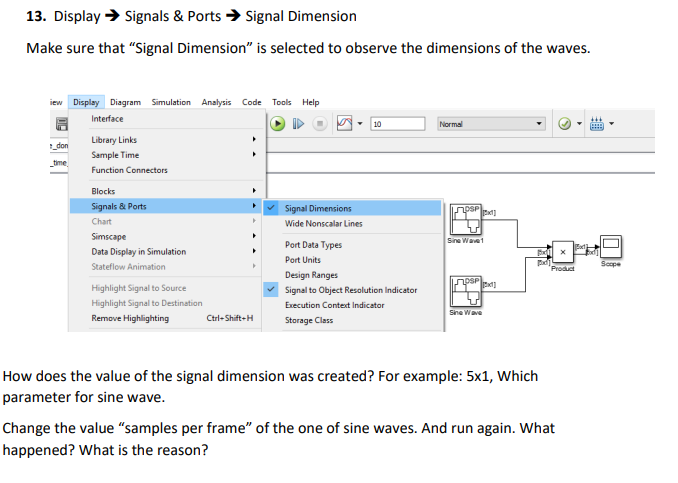Edit the simulation stop time field
This screenshot has width=678, height=483.
[398, 124]
